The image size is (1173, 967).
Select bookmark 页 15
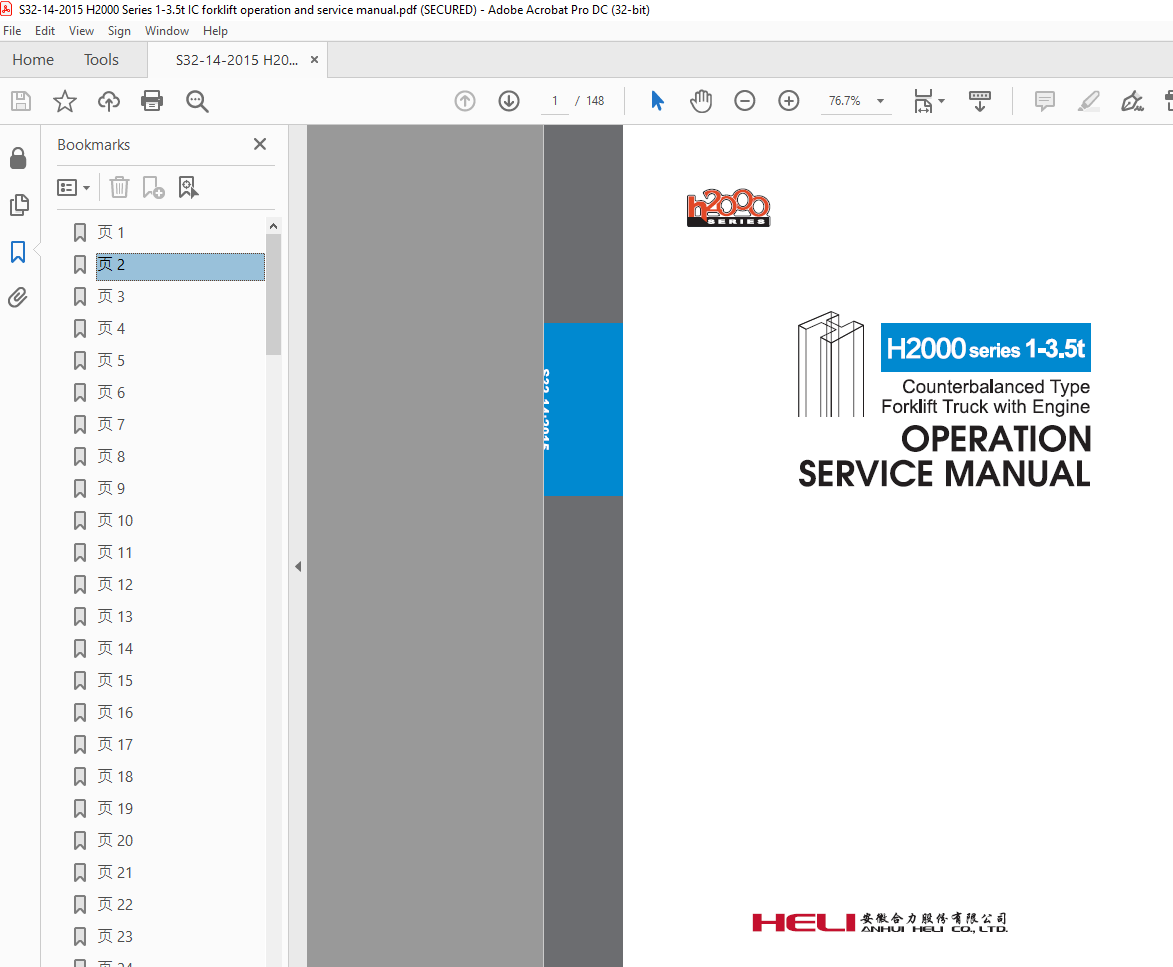[x=114, y=681]
